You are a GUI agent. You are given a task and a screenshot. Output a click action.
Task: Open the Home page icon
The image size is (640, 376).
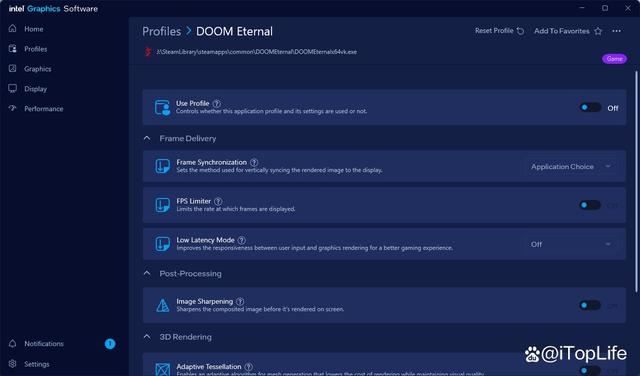click(13, 29)
